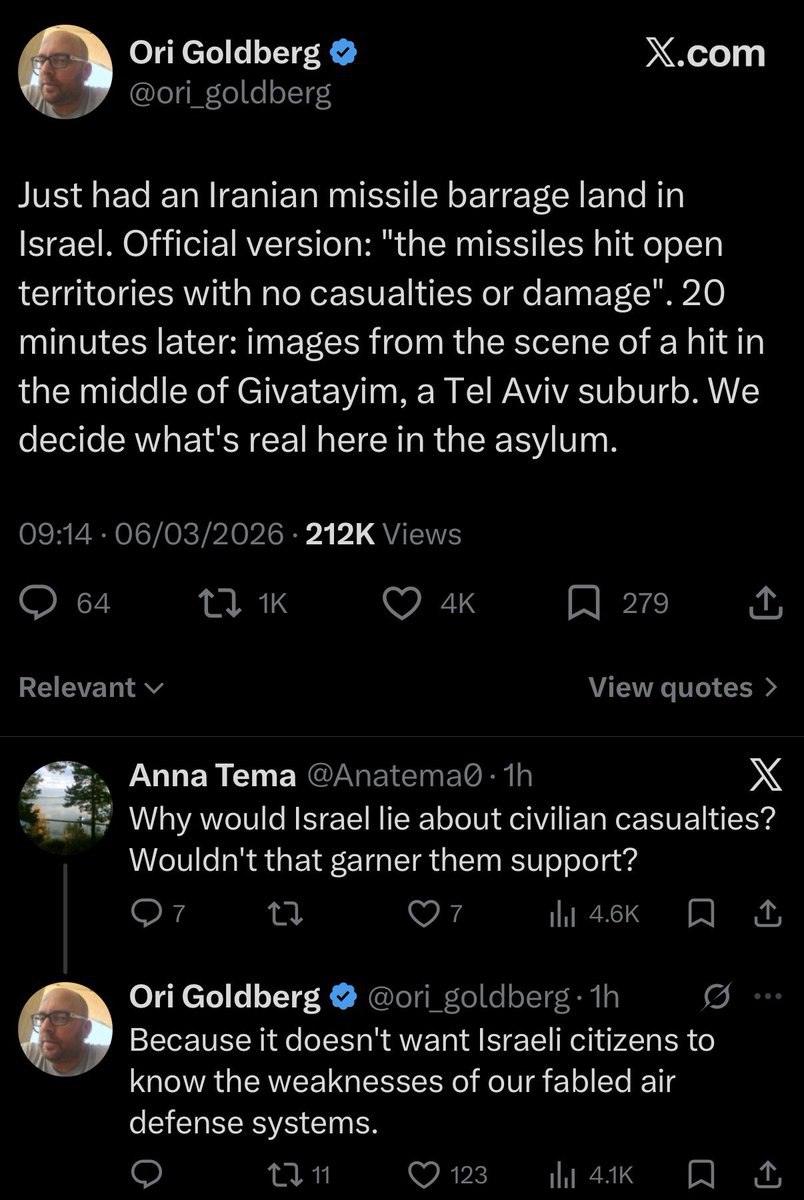Screen dimensions: 804x1200
Task: Open View quotes for this post
Action: tap(682, 687)
